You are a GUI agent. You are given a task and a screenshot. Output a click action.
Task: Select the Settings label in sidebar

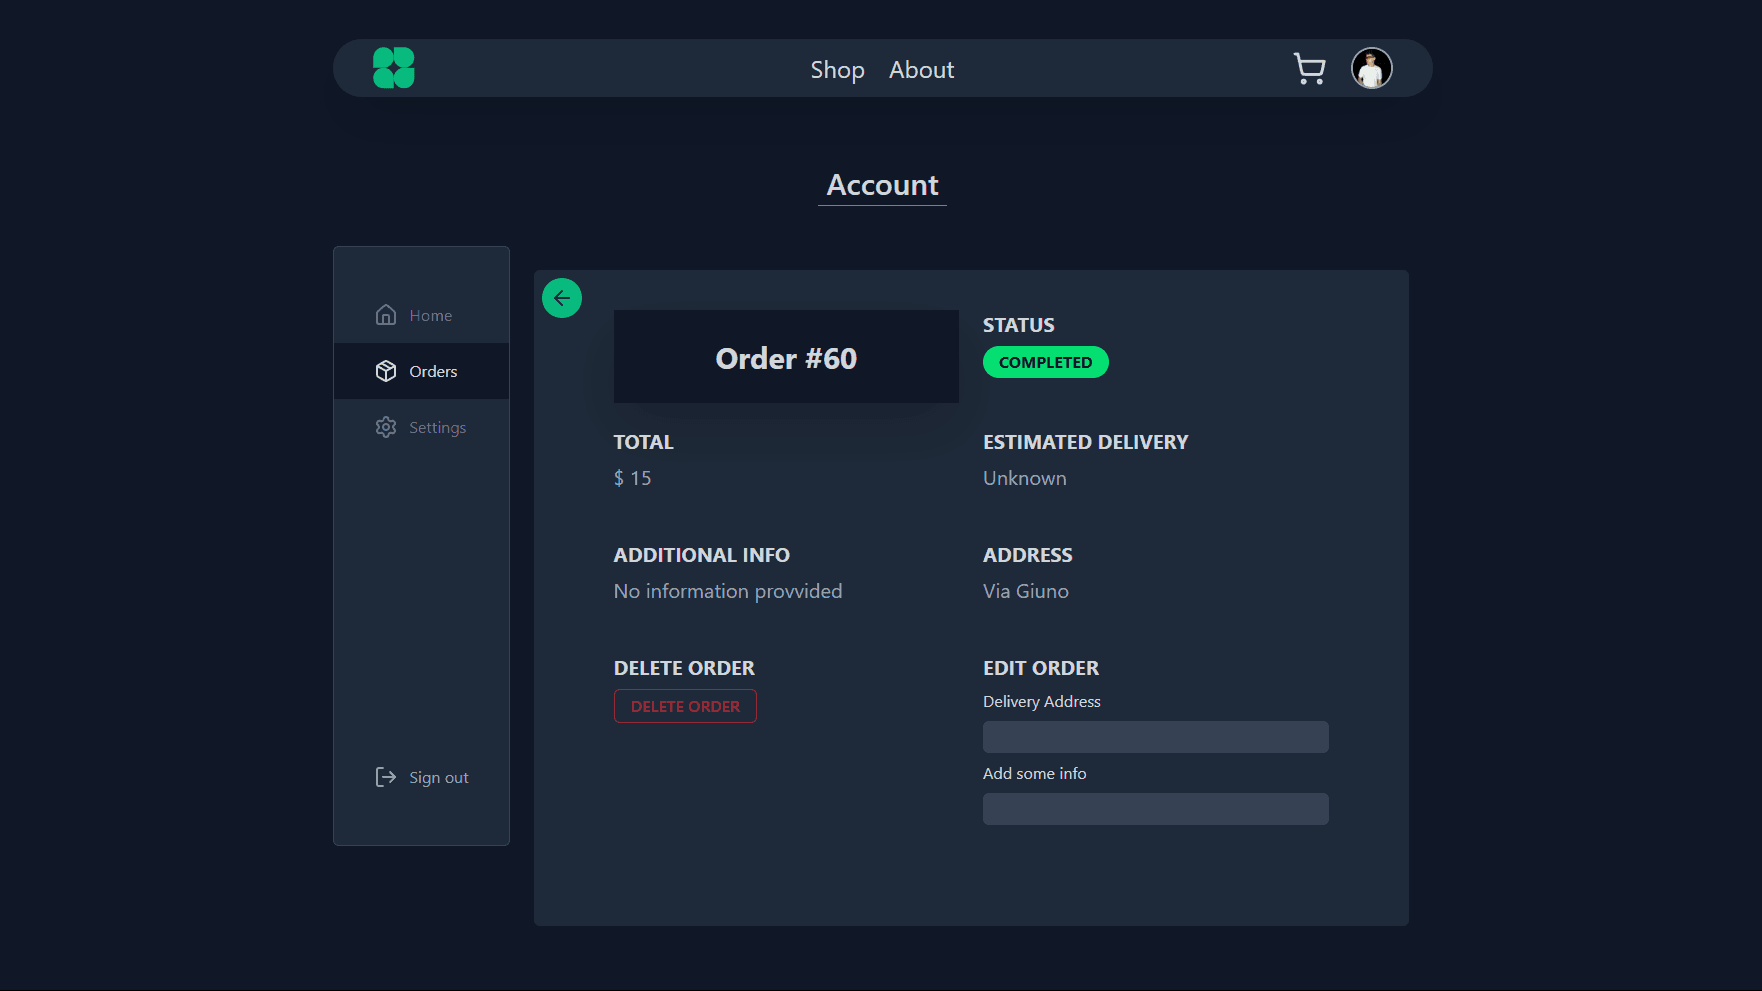point(437,427)
